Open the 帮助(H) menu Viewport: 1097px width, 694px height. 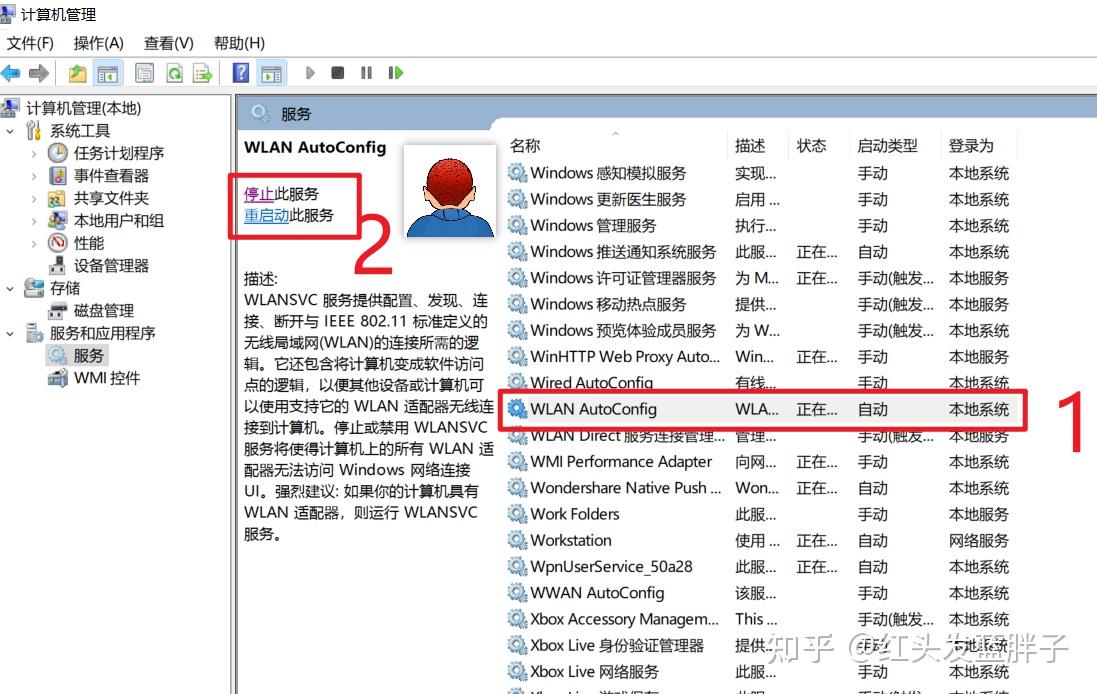point(239,43)
